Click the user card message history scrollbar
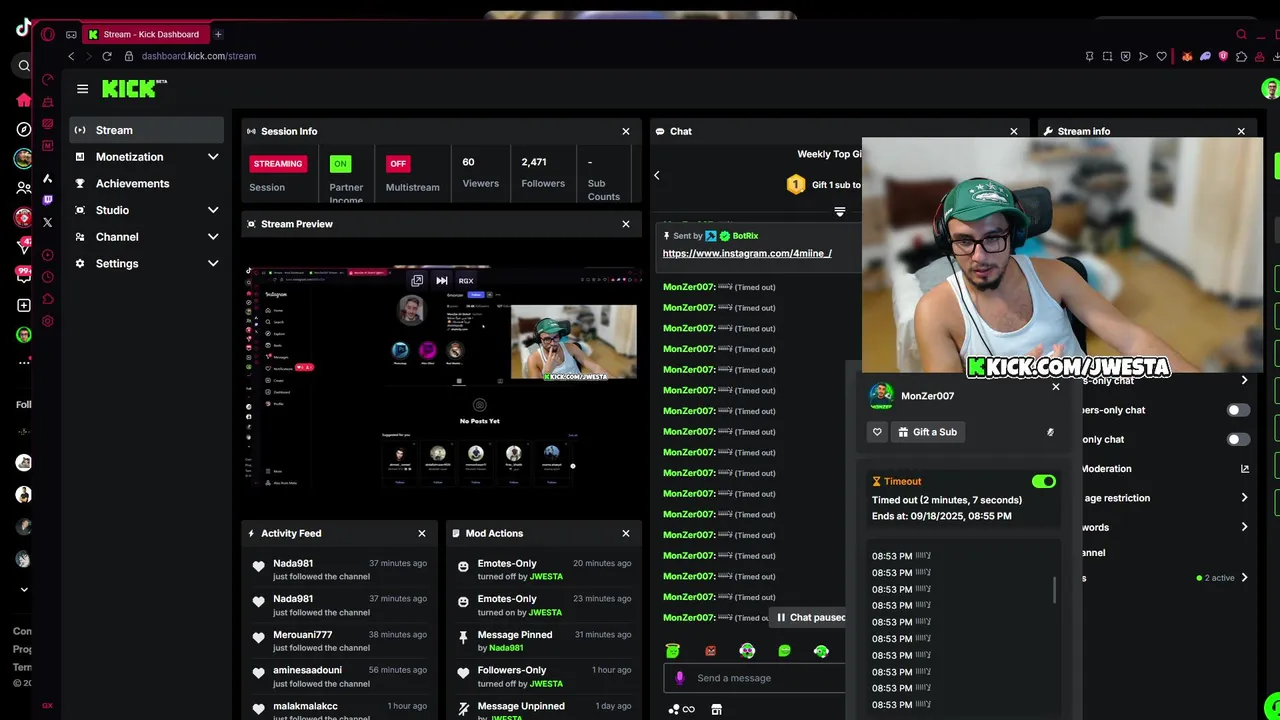1280x720 pixels. [1055, 590]
